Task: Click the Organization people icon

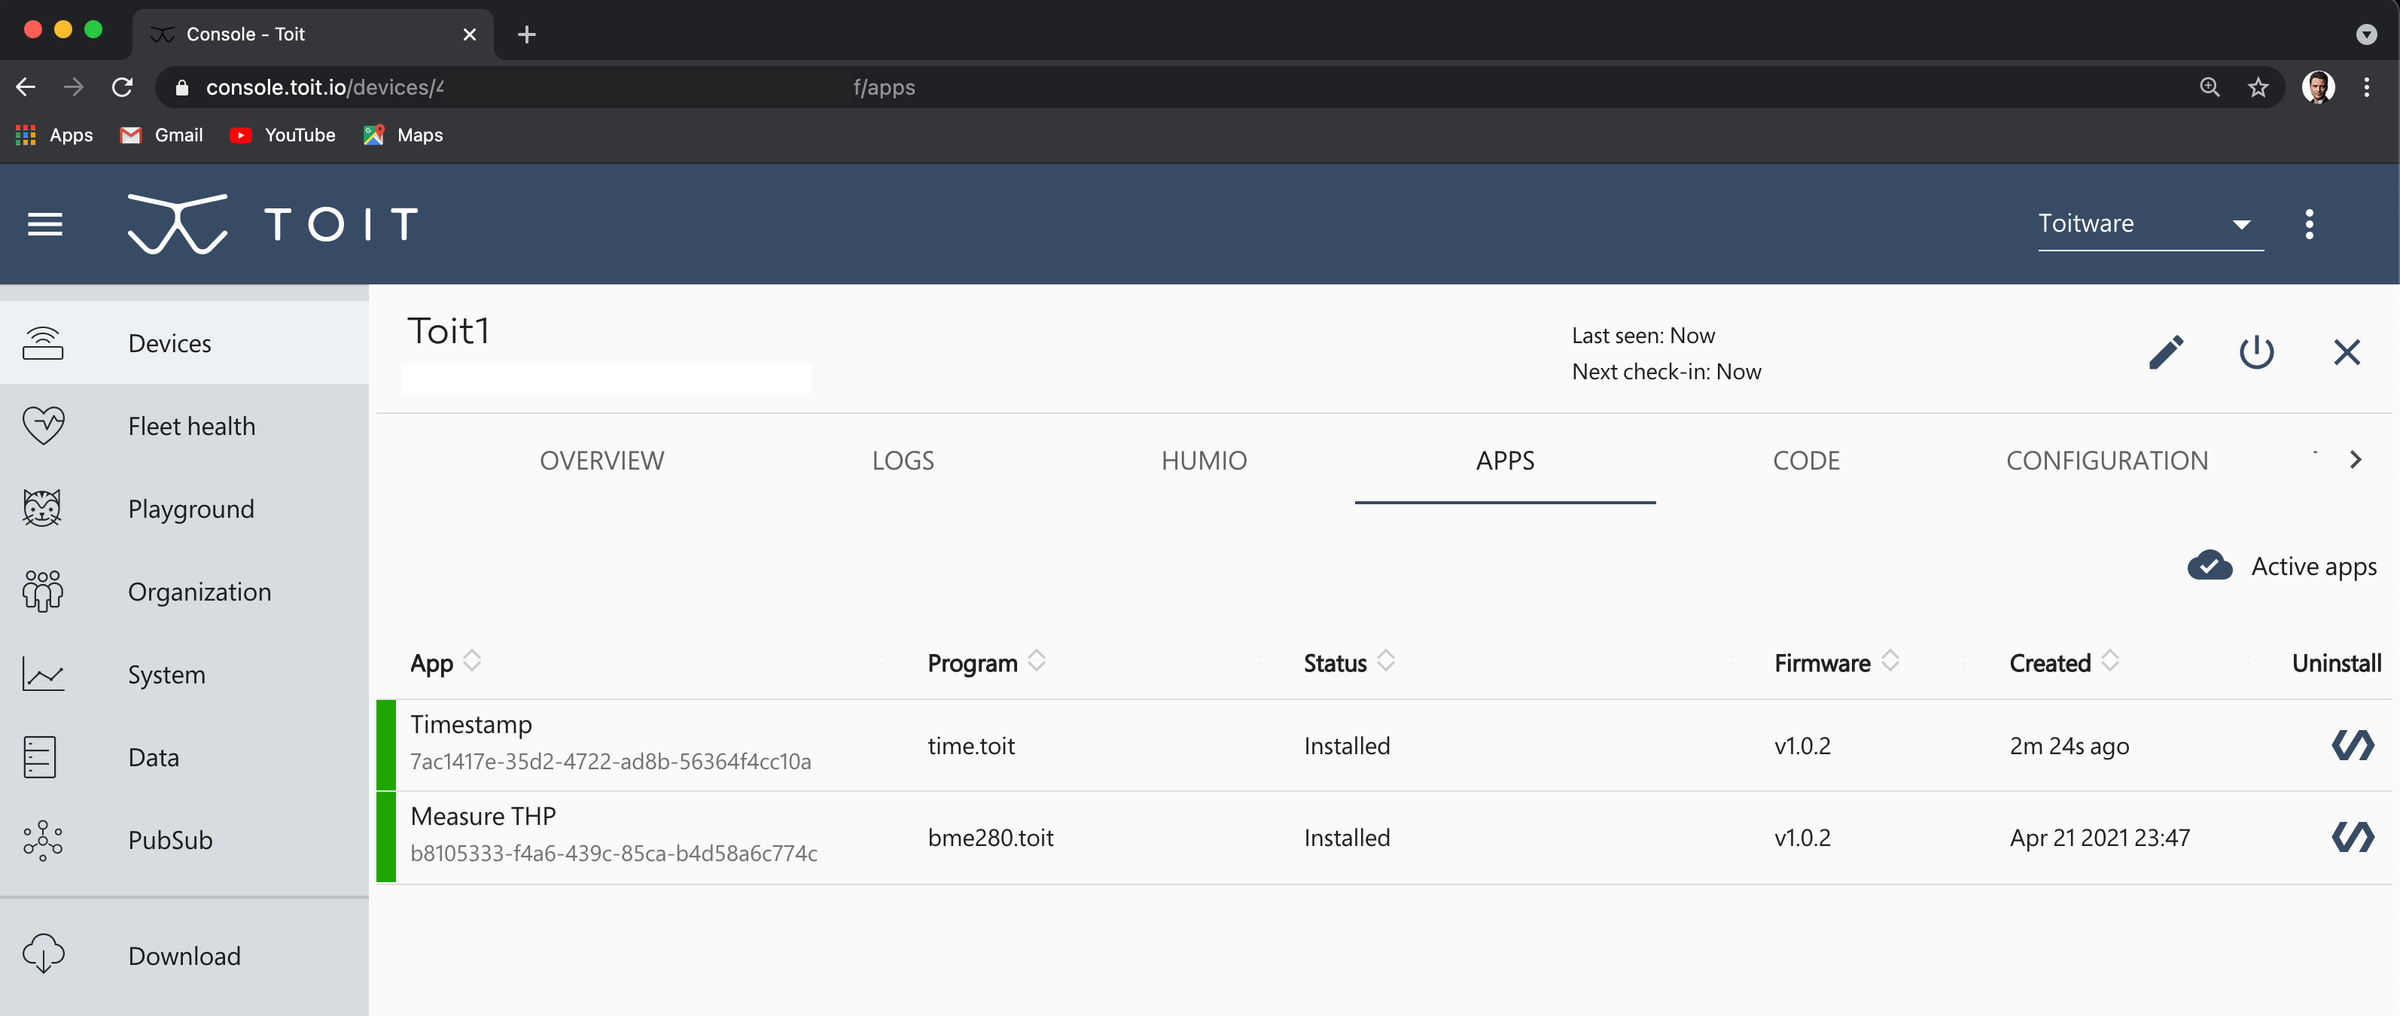Action: click(41, 591)
